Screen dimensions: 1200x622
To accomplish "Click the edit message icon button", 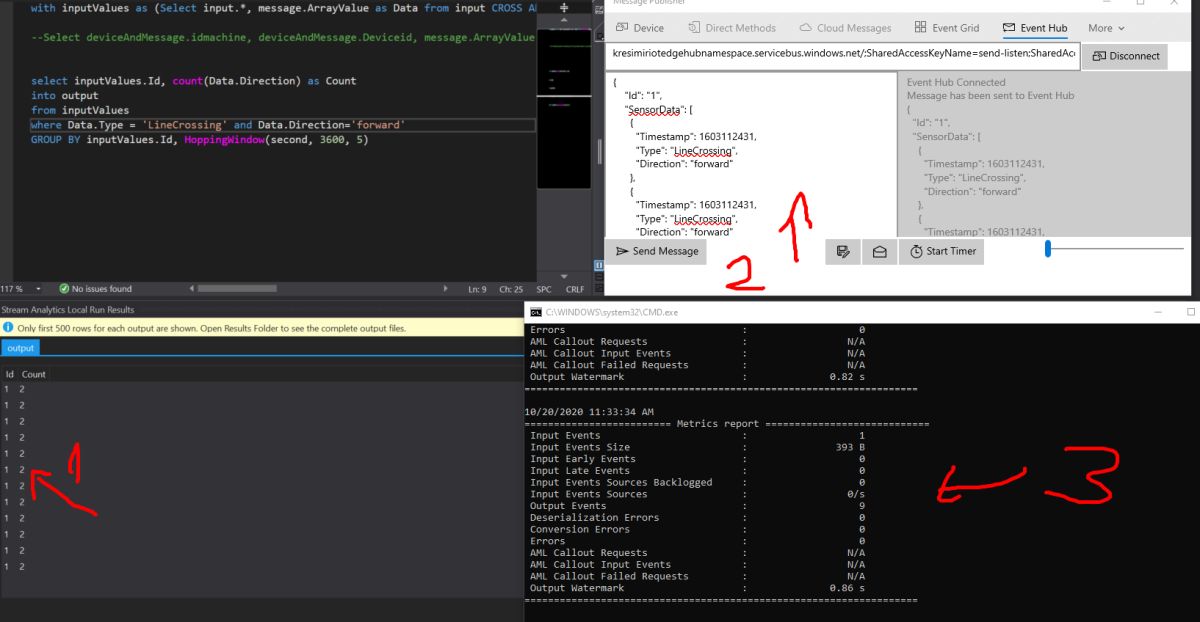I will click(x=843, y=252).
